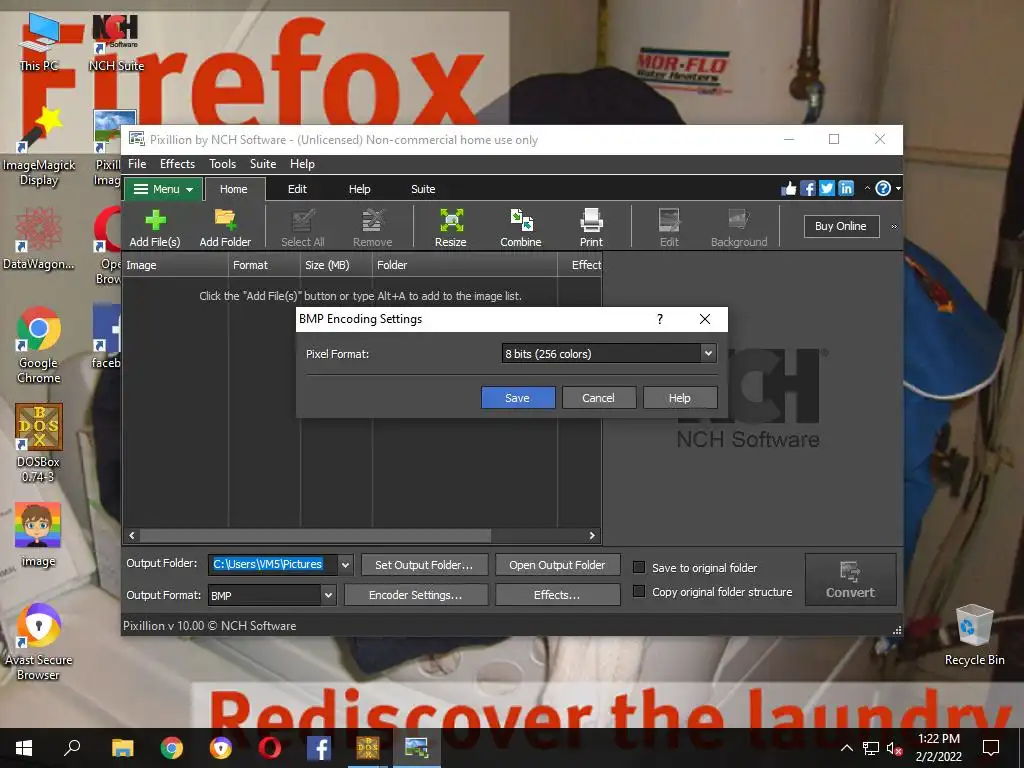Screen dimensions: 1024x768
Task: Expand the Pixel Format dropdown
Action: pos(708,353)
